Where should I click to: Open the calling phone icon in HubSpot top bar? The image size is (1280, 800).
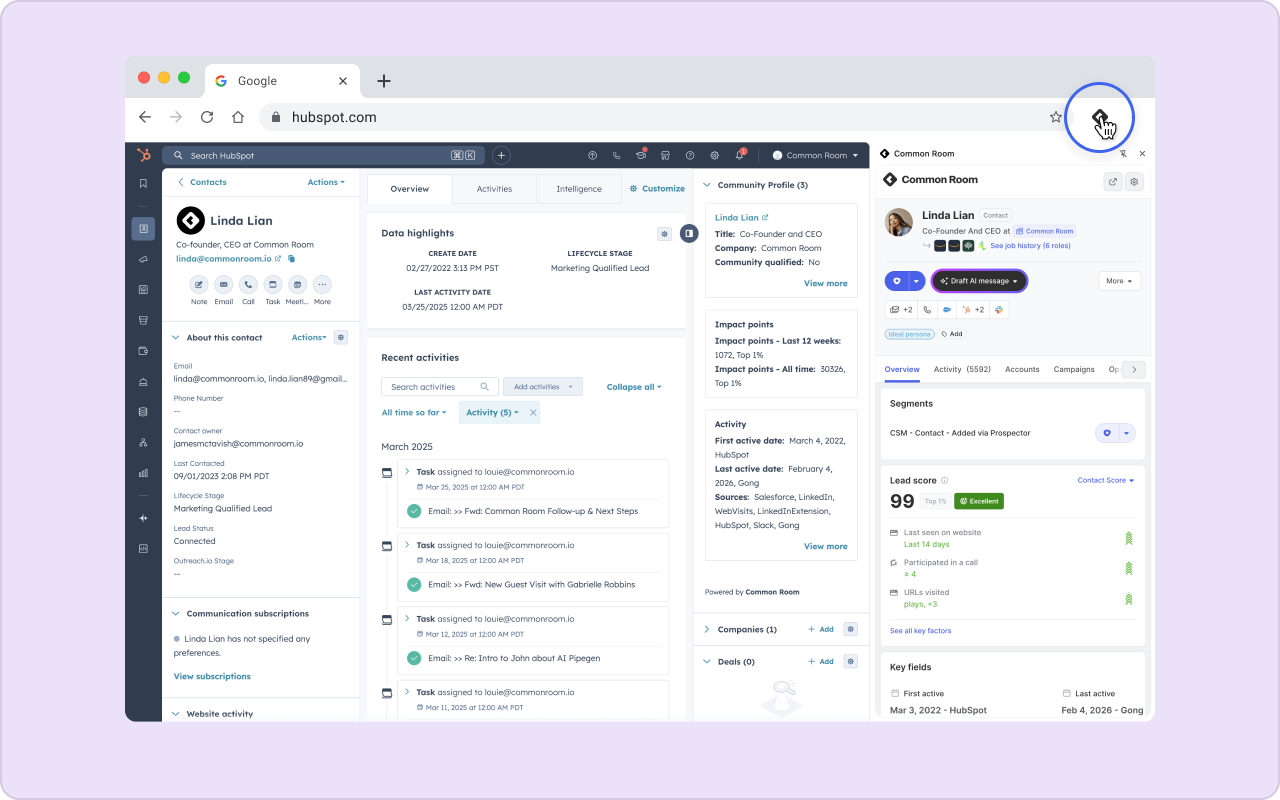[x=616, y=155]
